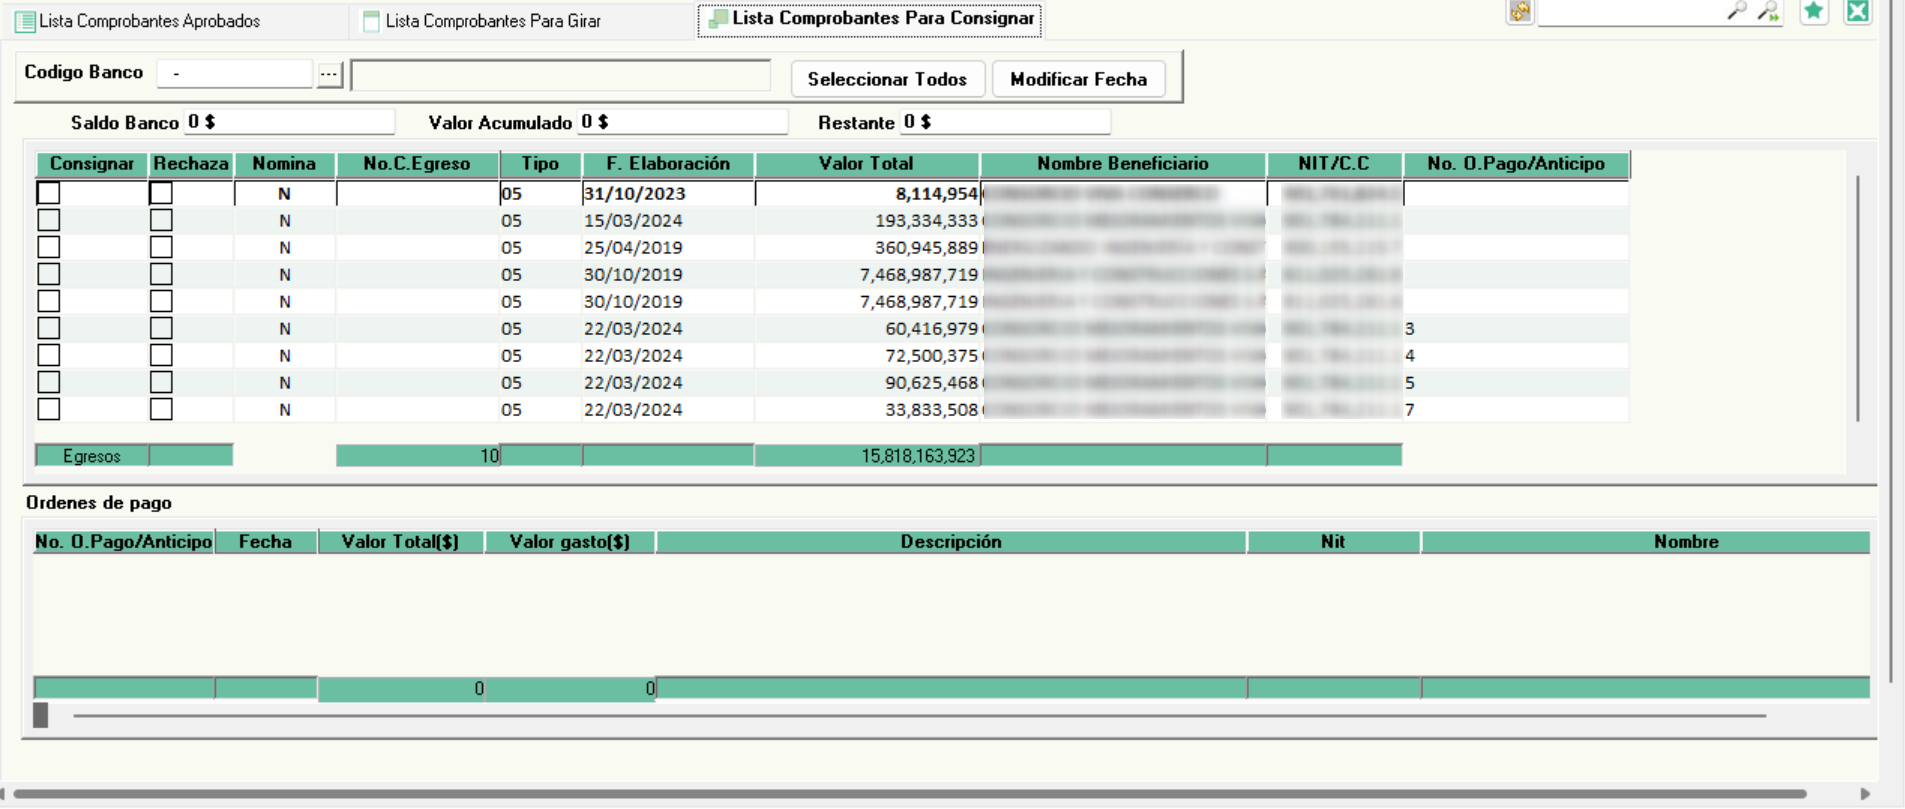
Task: Click the Codigo Banco input field
Action: tap(236, 74)
